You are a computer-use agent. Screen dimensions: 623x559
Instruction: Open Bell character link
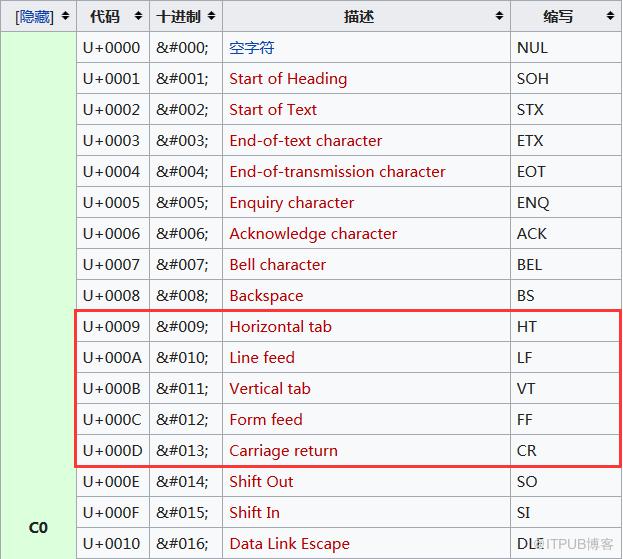coord(277,265)
